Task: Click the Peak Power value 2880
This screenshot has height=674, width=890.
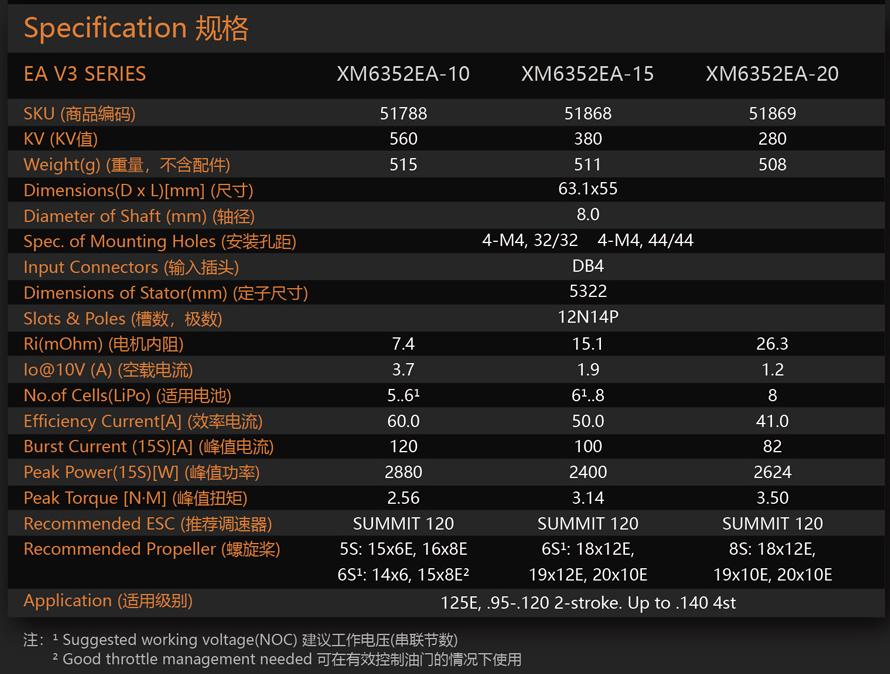Action: (403, 472)
